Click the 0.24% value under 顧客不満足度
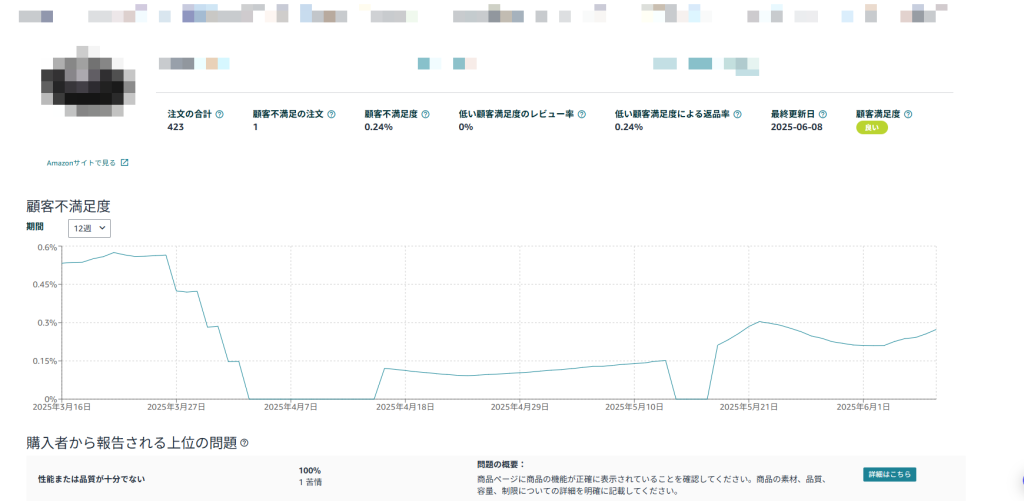This screenshot has height=501, width=1024. coord(379,127)
